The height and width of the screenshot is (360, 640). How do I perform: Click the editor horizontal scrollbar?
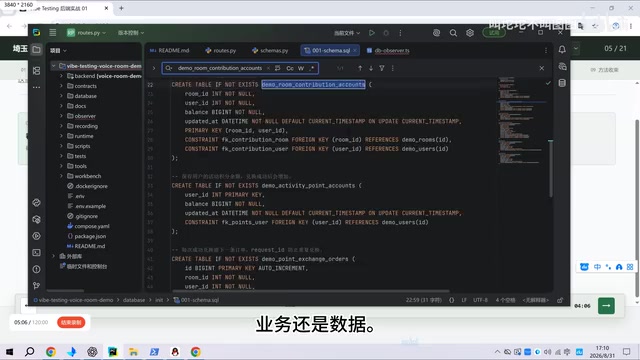point(311,291)
